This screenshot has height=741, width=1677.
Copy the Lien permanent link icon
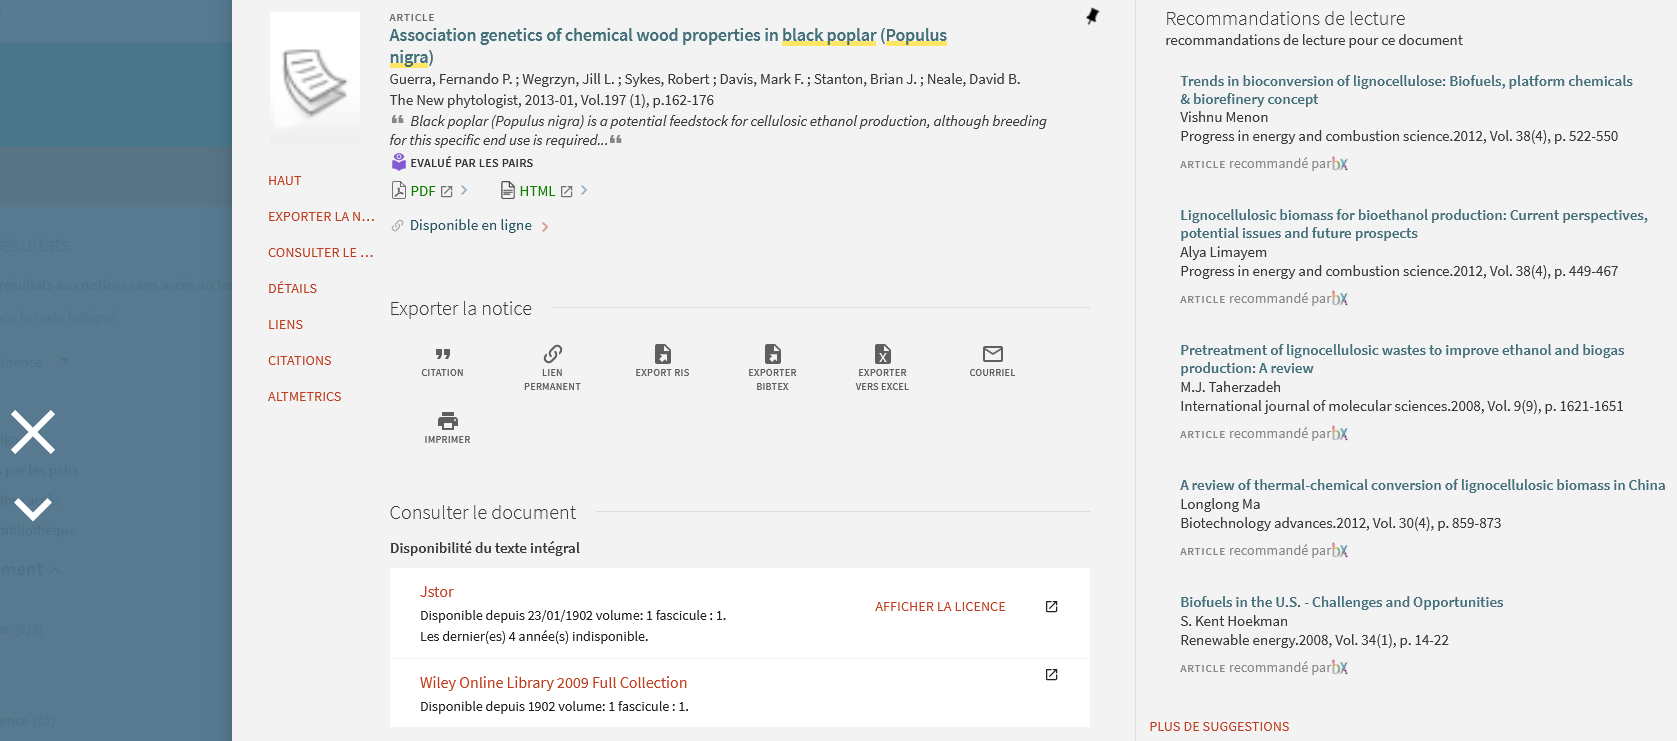(552, 354)
